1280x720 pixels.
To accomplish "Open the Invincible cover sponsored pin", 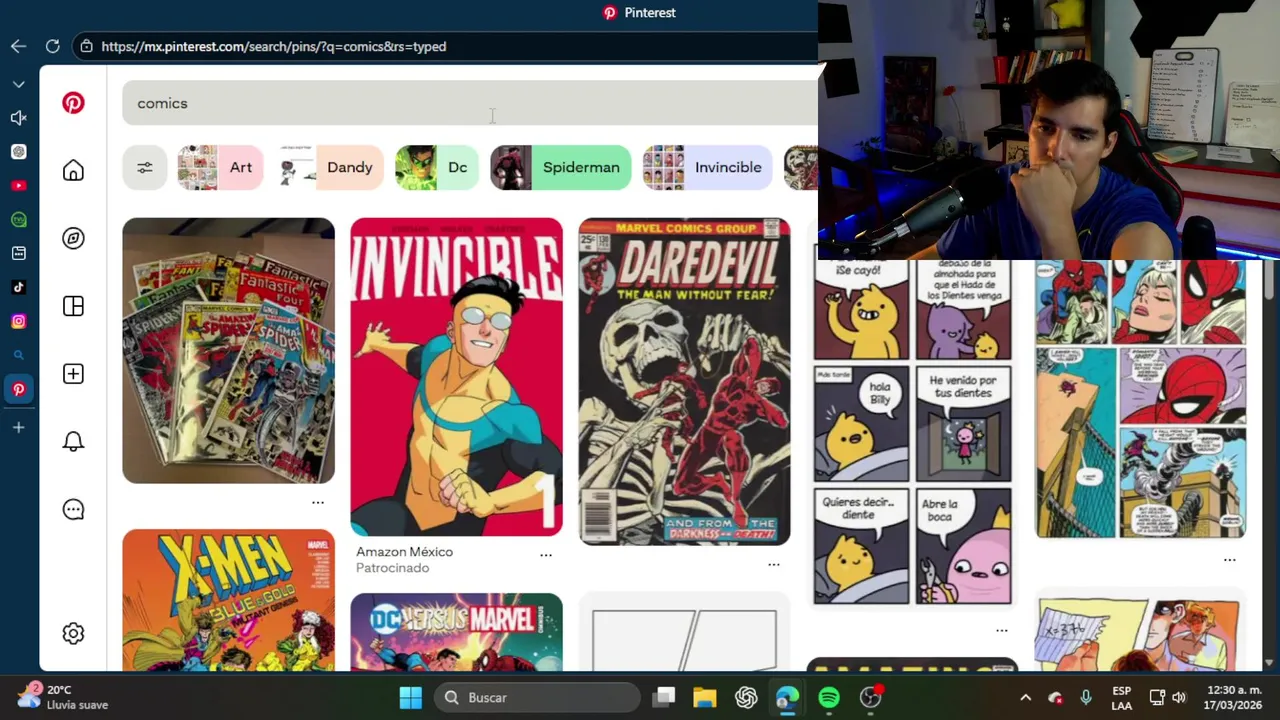I will tap(456, 377).
